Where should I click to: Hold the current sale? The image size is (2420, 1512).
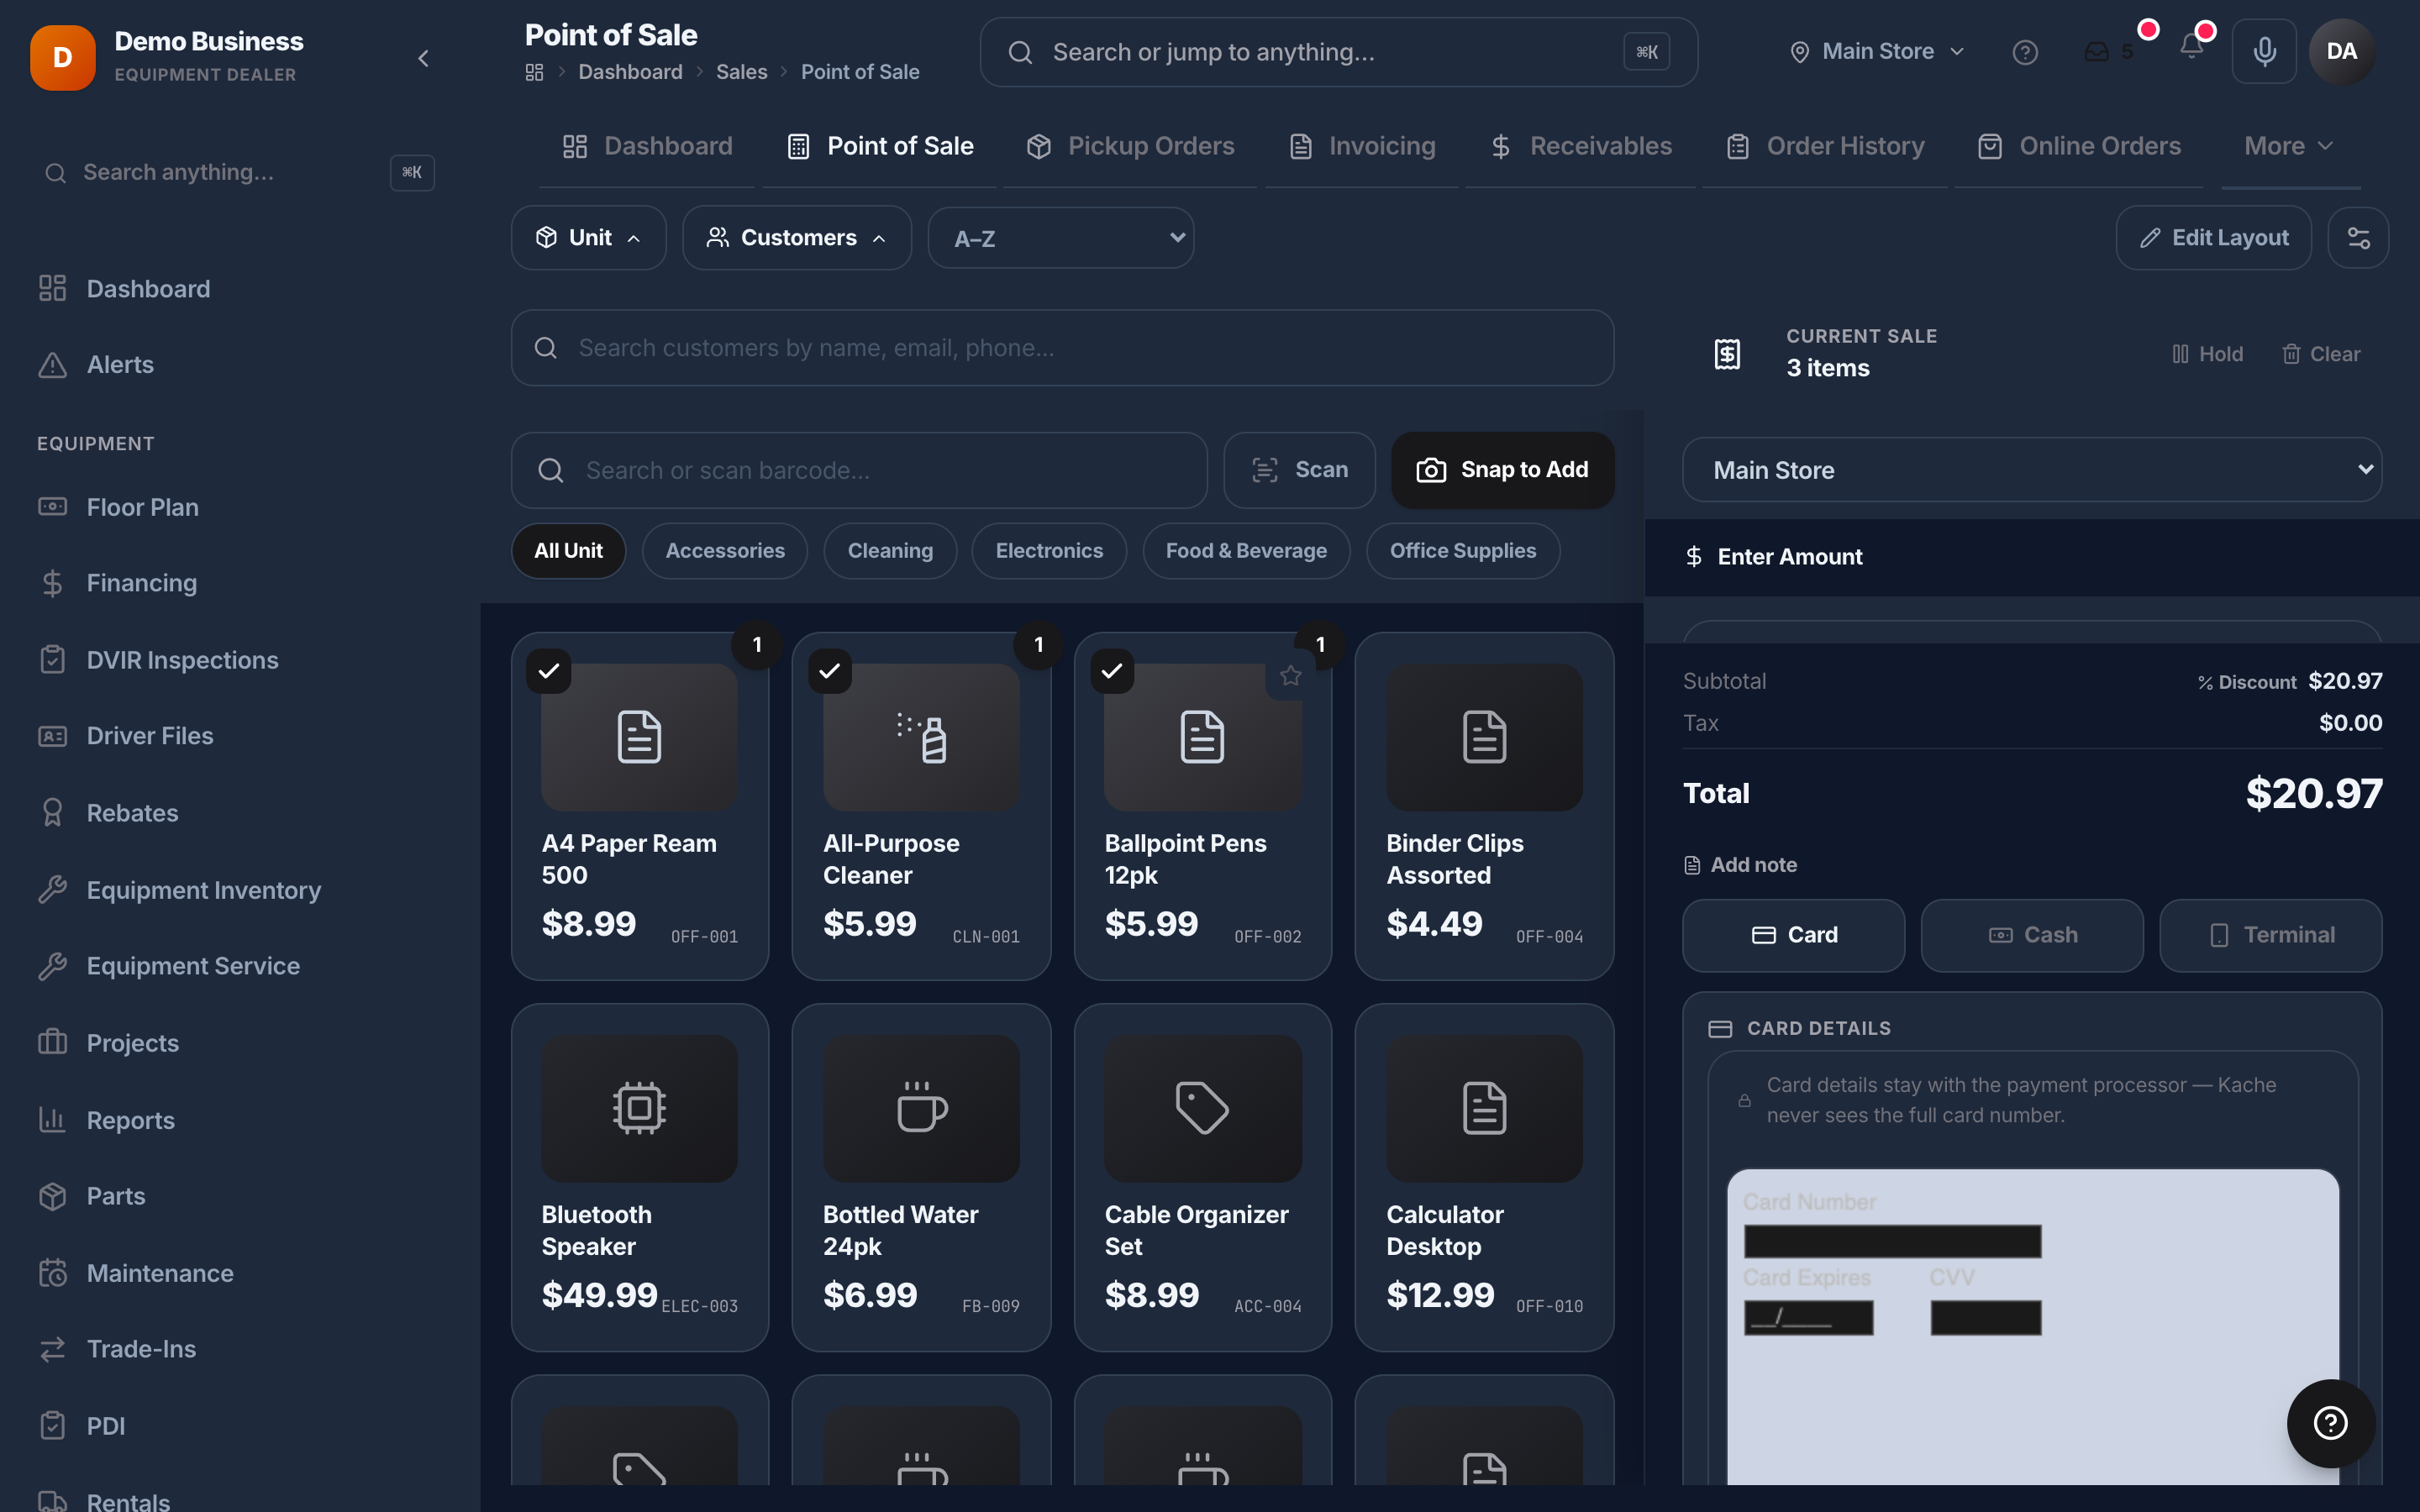2207,354
